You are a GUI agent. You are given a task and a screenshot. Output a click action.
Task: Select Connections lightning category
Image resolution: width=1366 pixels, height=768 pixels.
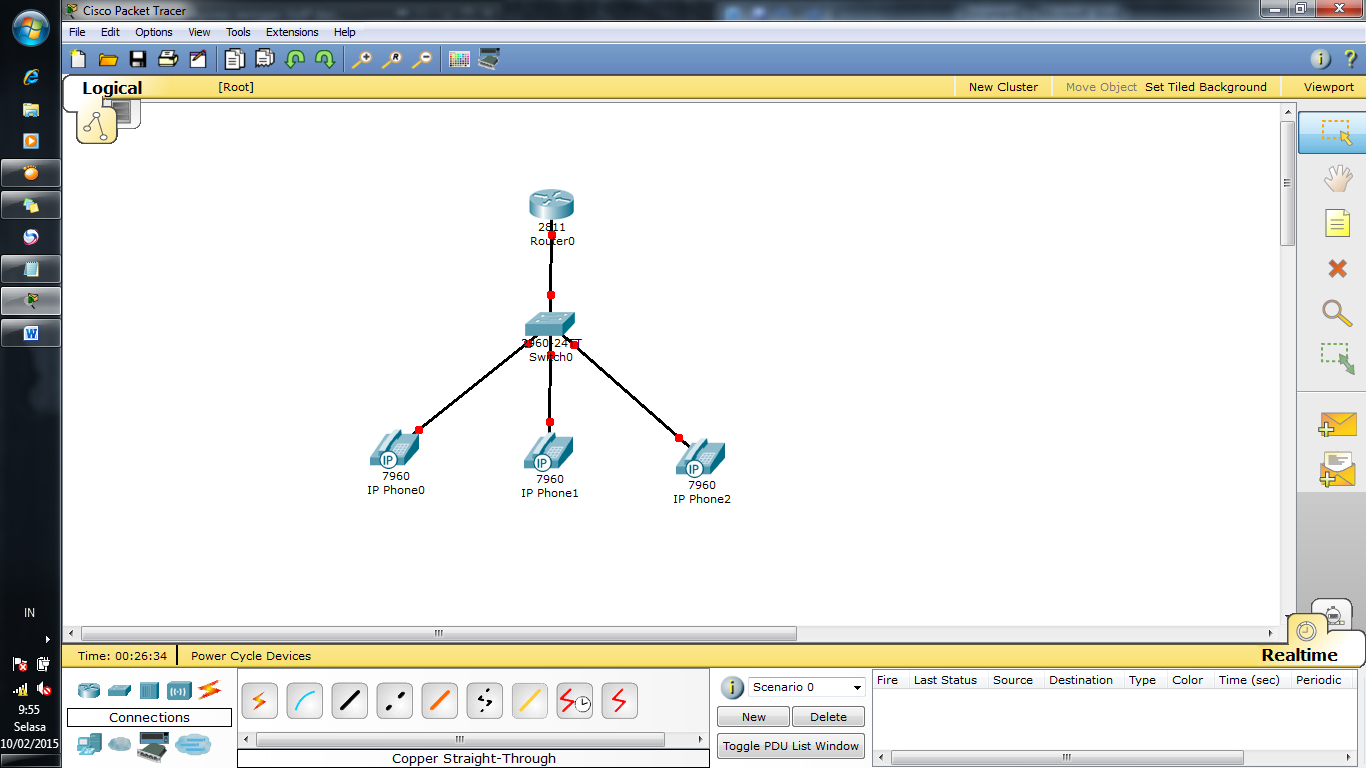pyautogui.click(x=209, y=689)
